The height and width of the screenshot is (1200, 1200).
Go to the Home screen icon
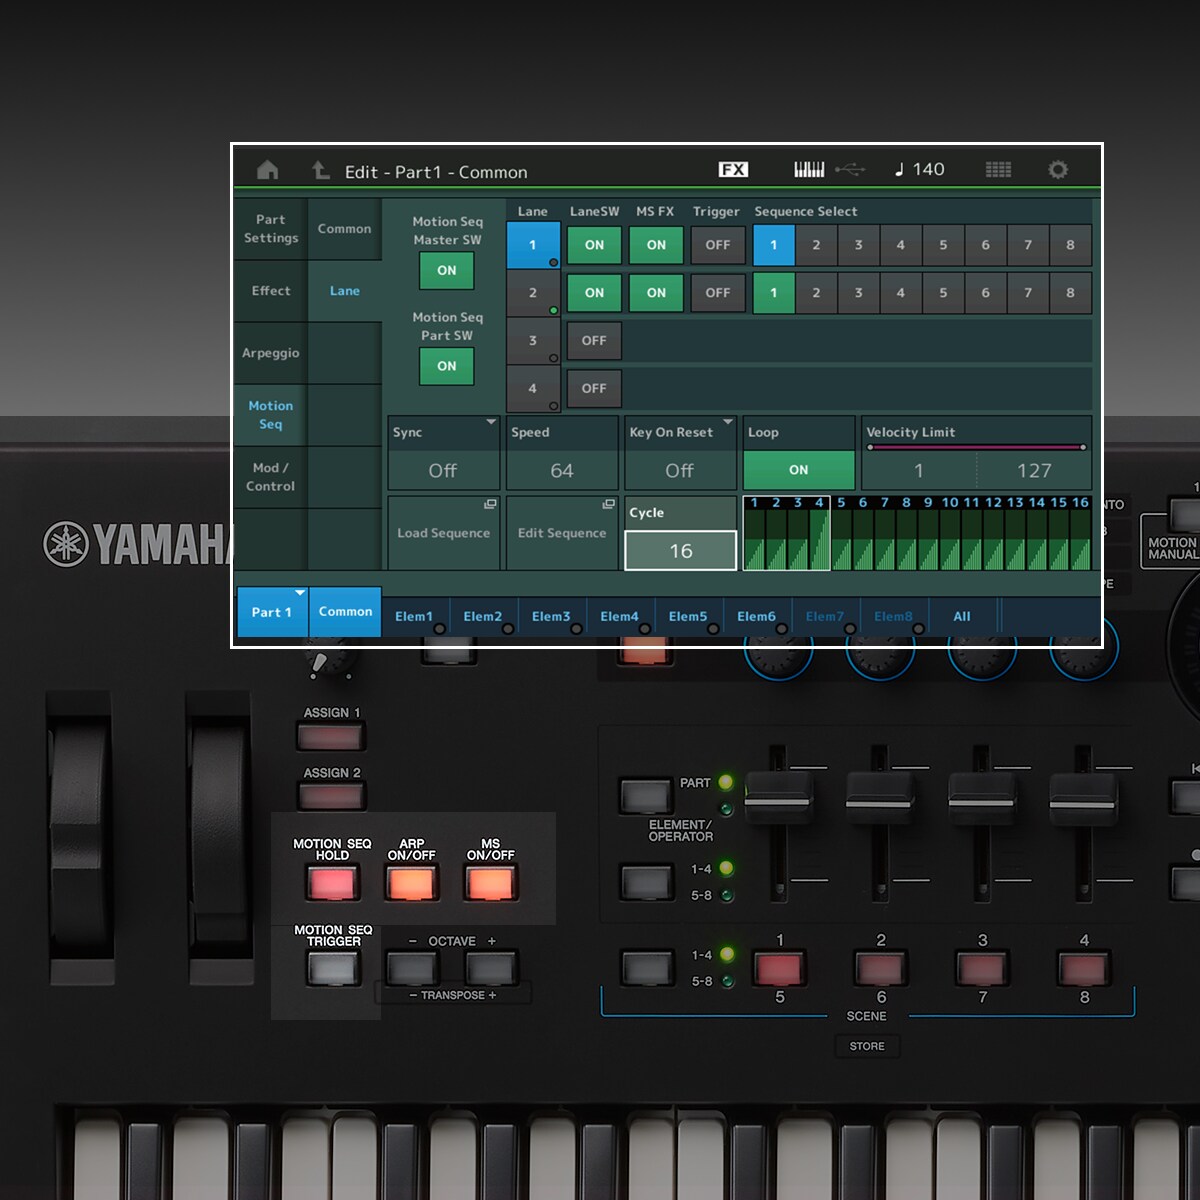tap(268, 170)
